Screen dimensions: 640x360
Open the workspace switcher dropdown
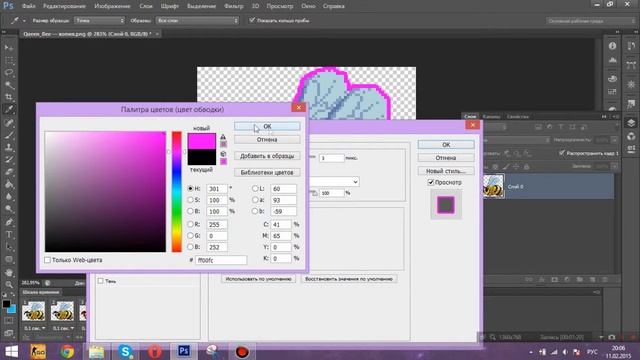[591, 21]
